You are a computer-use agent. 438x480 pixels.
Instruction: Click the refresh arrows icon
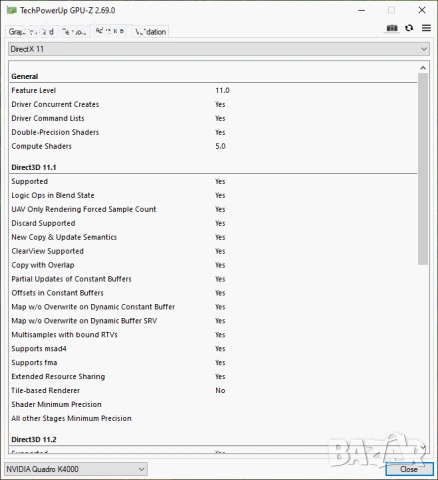tap(409, 28)
